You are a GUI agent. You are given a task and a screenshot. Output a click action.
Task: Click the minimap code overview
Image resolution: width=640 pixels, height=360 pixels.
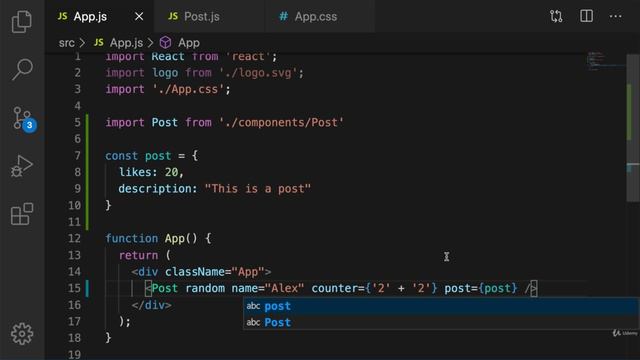tap(605, 61)
